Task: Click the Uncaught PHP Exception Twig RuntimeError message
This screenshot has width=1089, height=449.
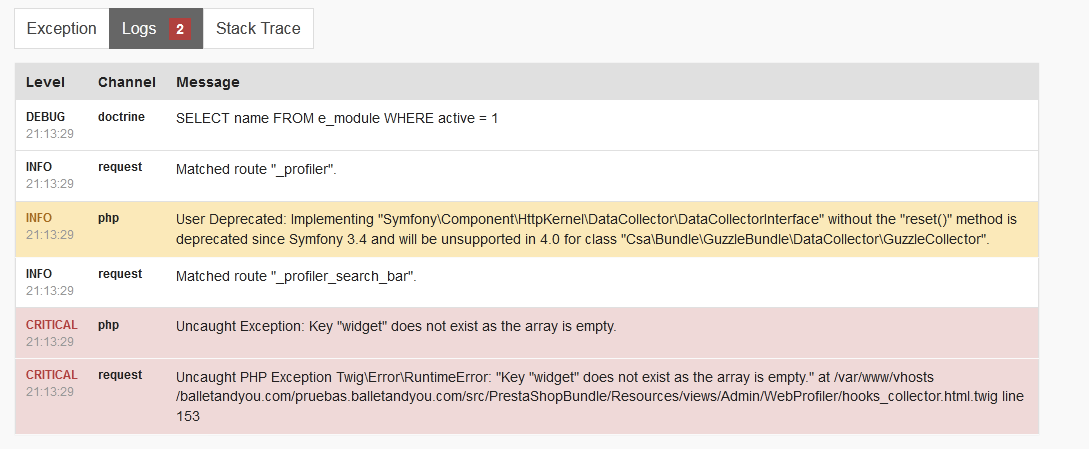Action: (x=599, y=396)
